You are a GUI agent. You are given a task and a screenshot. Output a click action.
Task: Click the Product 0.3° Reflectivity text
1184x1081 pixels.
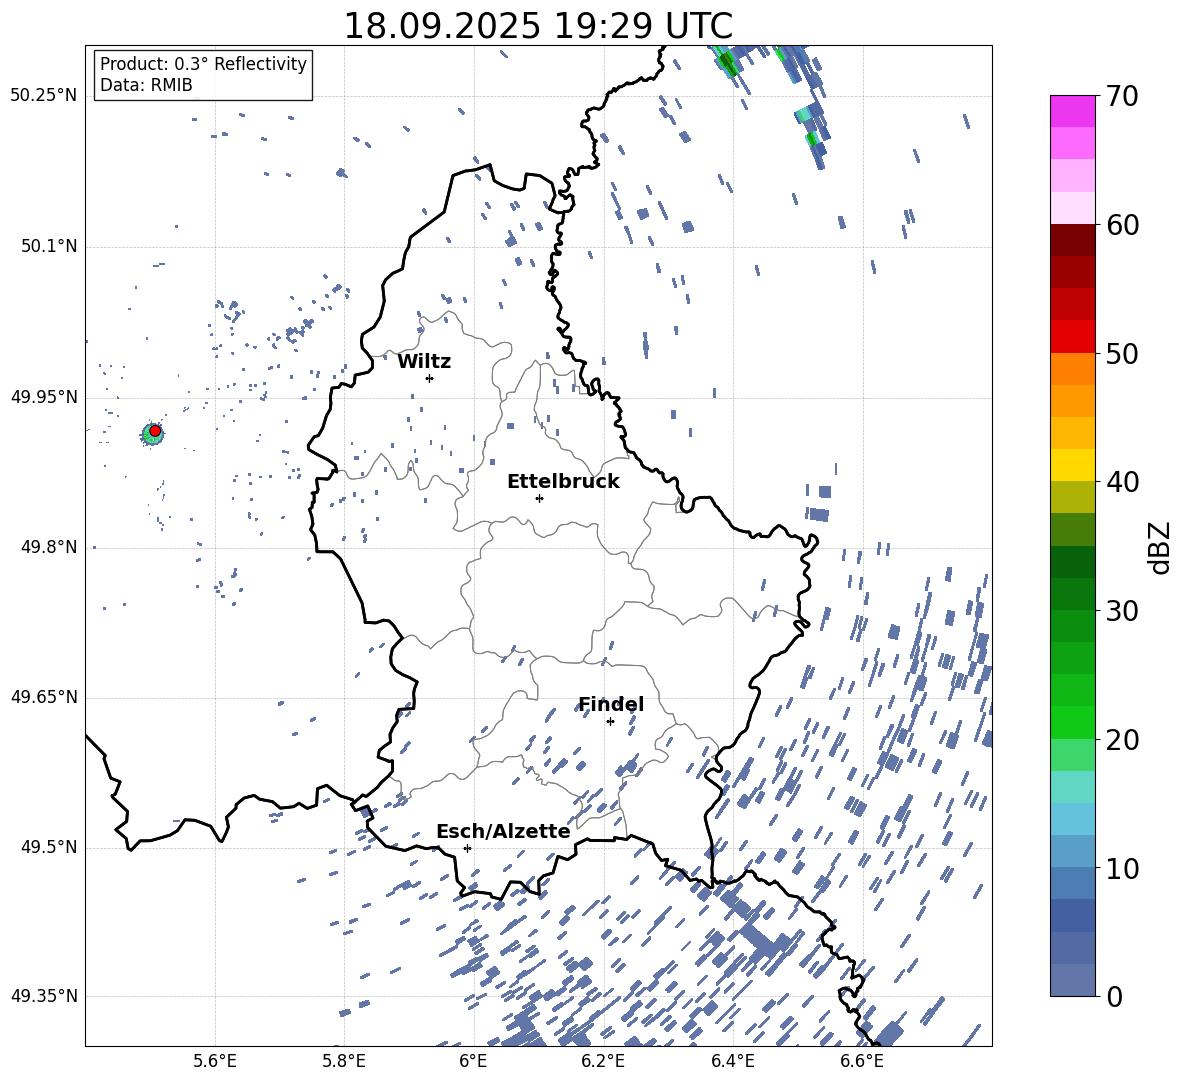203,64
